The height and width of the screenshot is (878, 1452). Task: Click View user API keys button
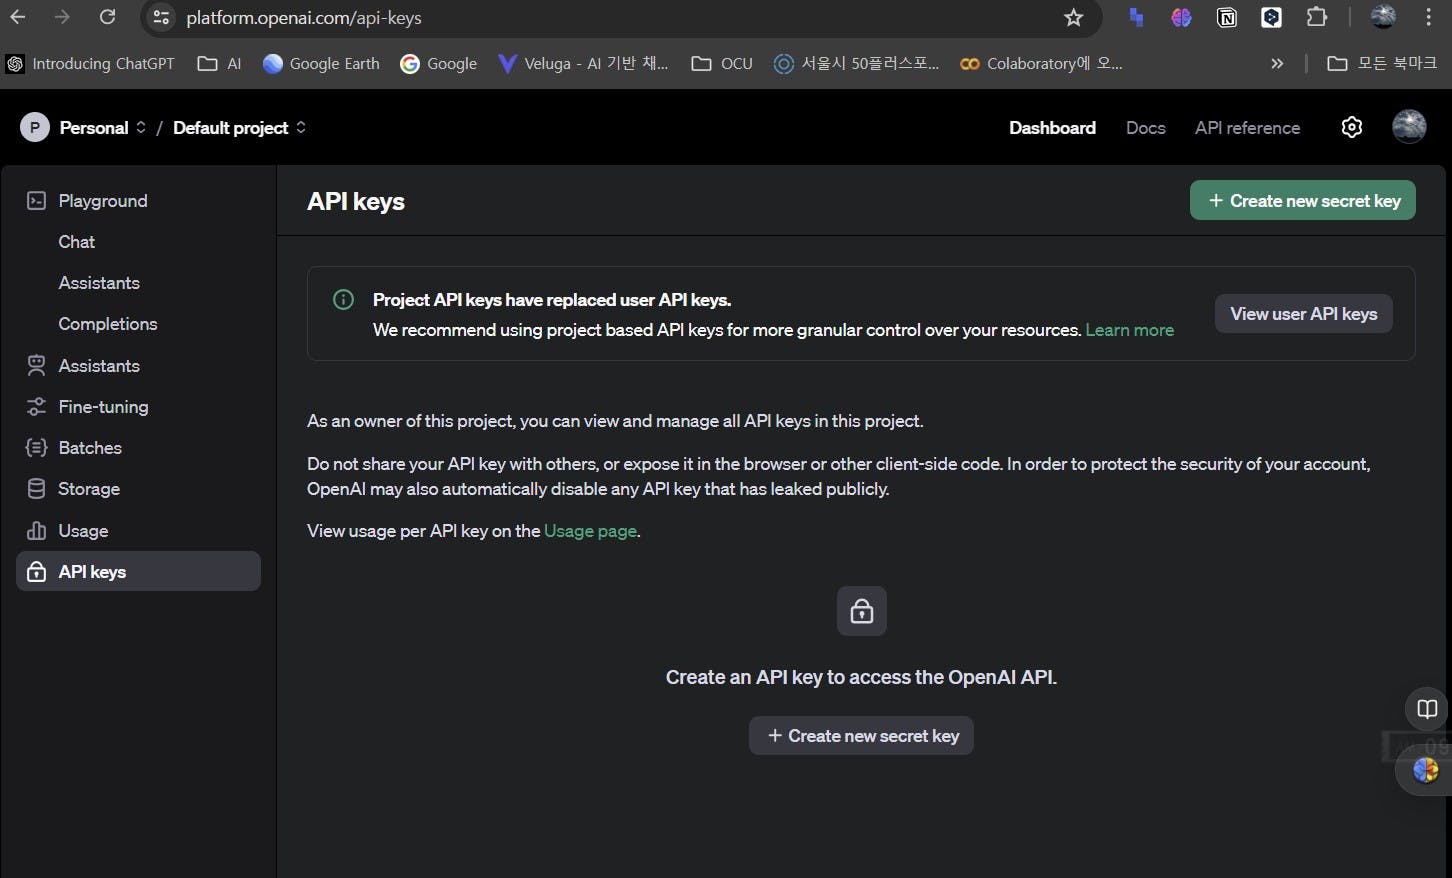point(1303,314)
